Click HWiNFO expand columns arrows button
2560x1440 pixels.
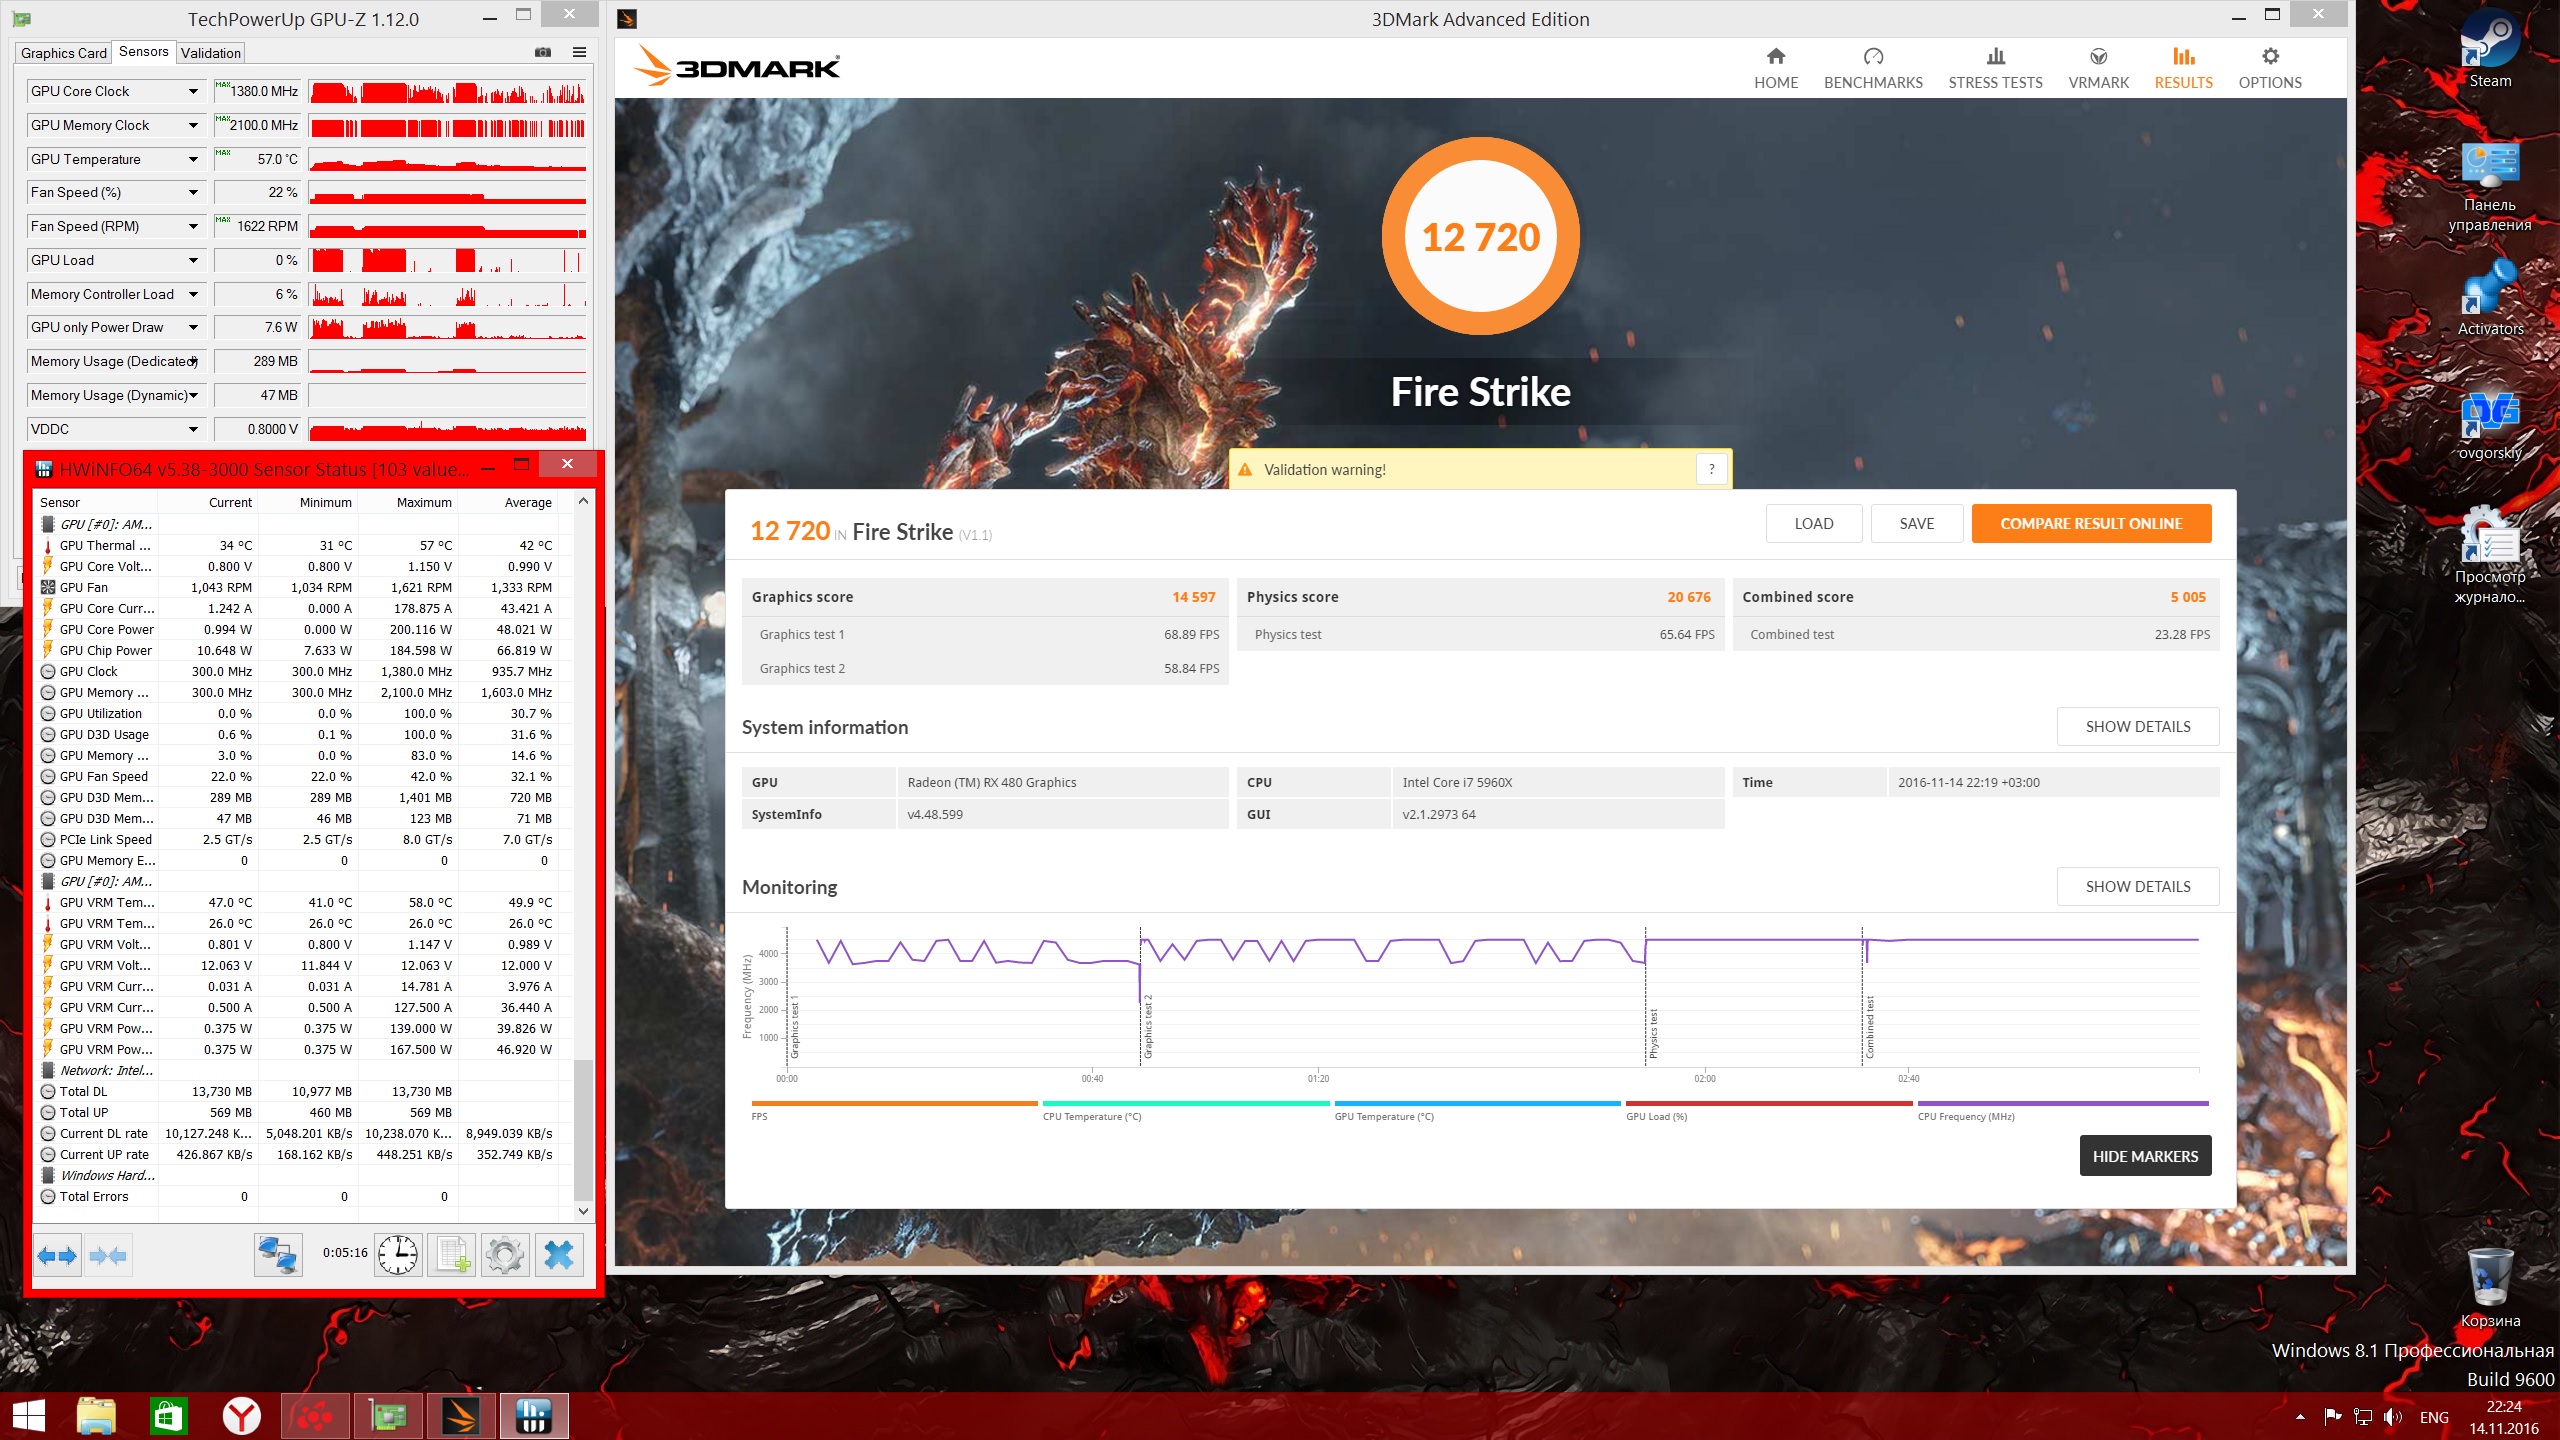pos(57,1255)
